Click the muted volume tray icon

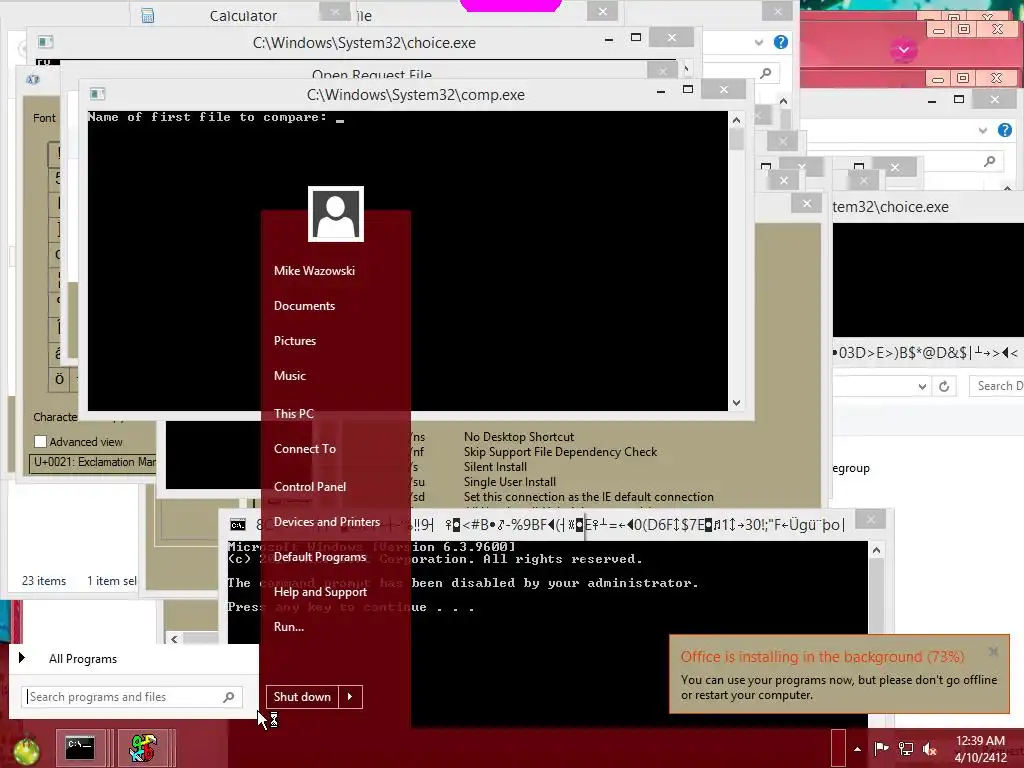(930, 749)
